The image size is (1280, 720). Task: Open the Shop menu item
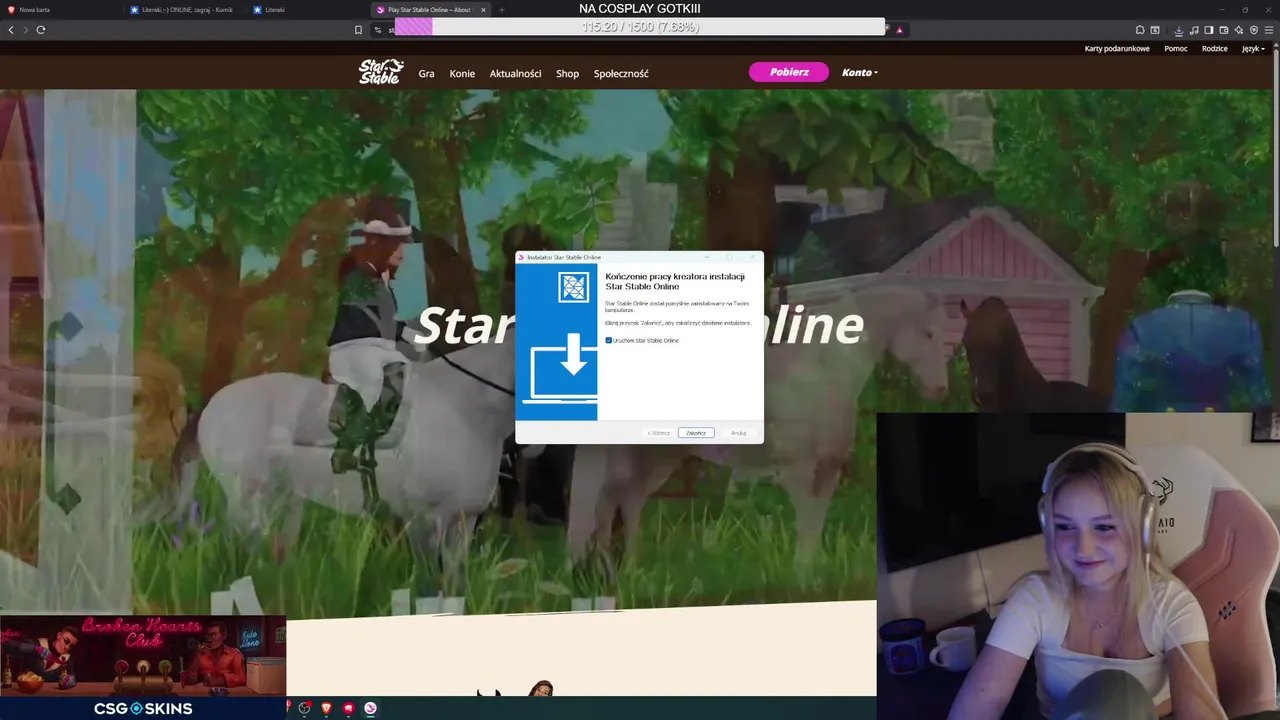(x=567, y=73)
